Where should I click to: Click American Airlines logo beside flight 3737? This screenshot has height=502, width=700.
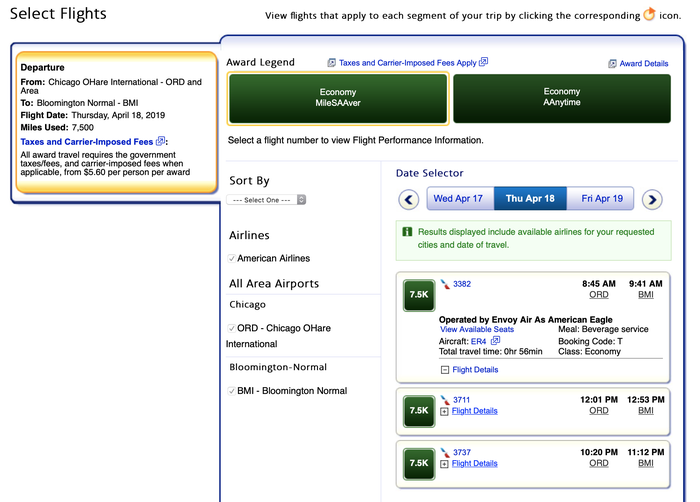pyautogui.click(x=445, y=452)
